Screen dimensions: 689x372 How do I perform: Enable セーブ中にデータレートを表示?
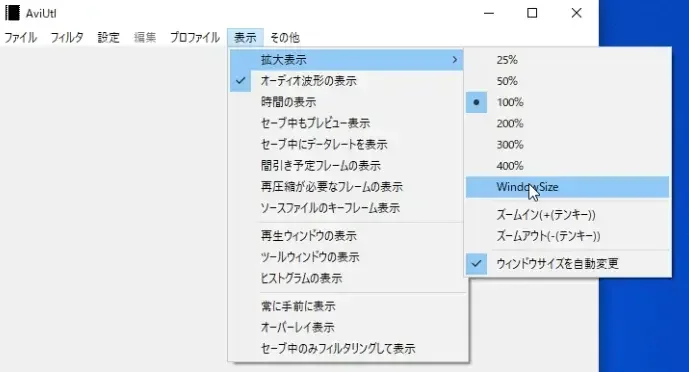pos(347,144)
